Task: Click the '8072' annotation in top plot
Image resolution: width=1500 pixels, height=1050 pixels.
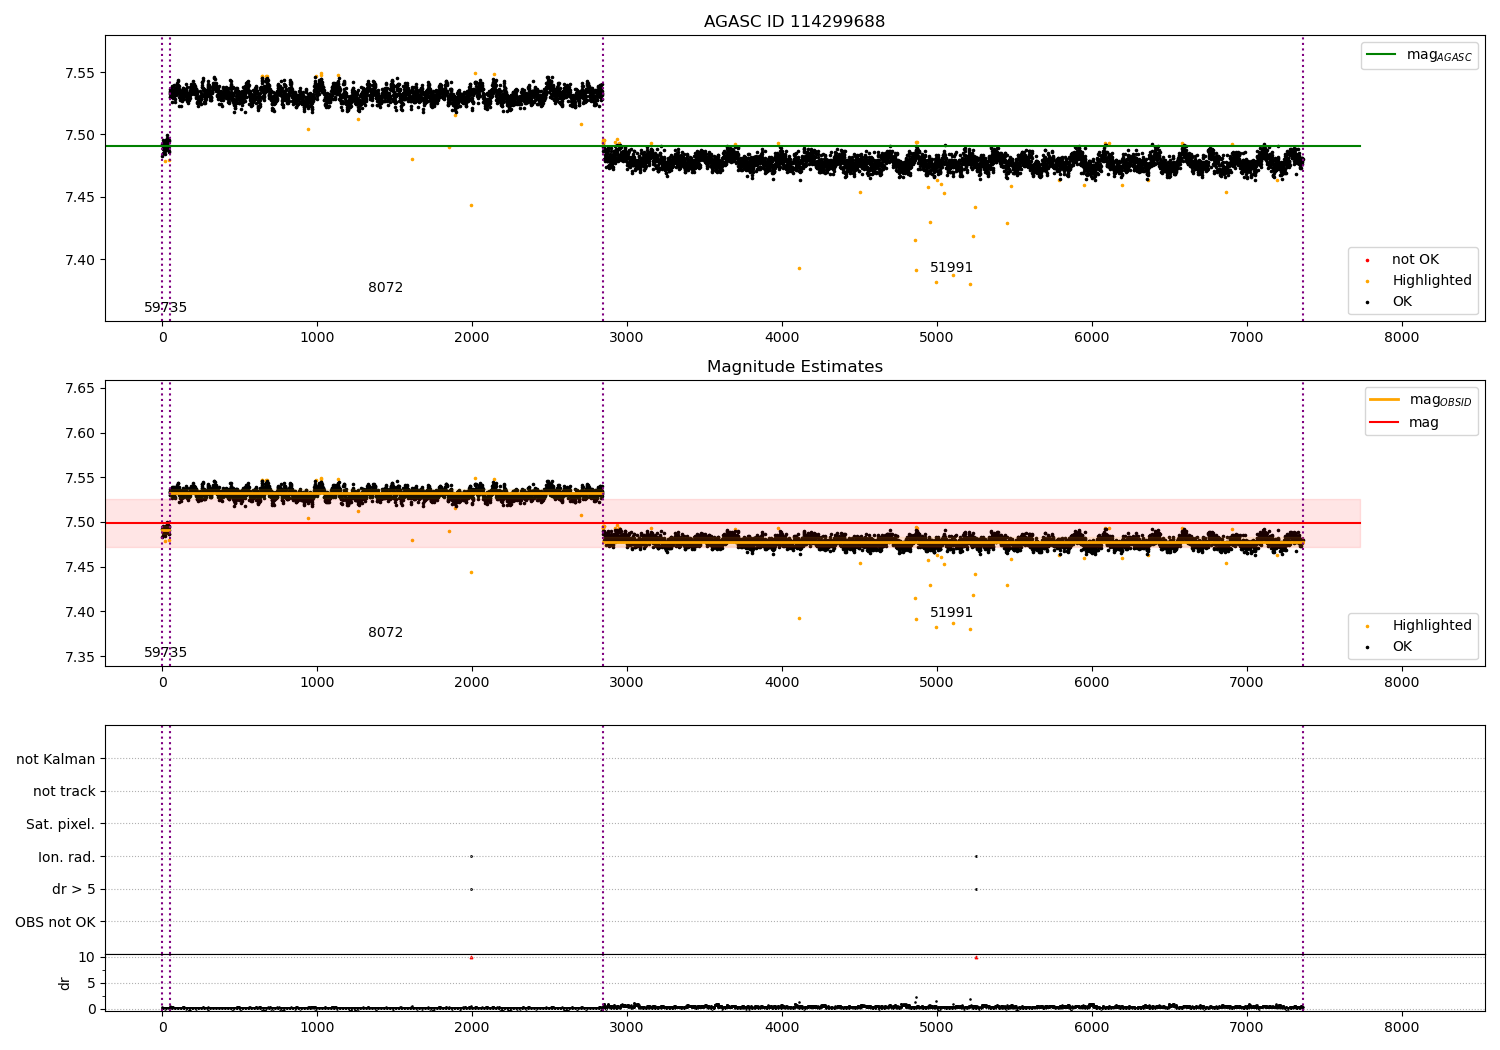Action: click(385, 288)
